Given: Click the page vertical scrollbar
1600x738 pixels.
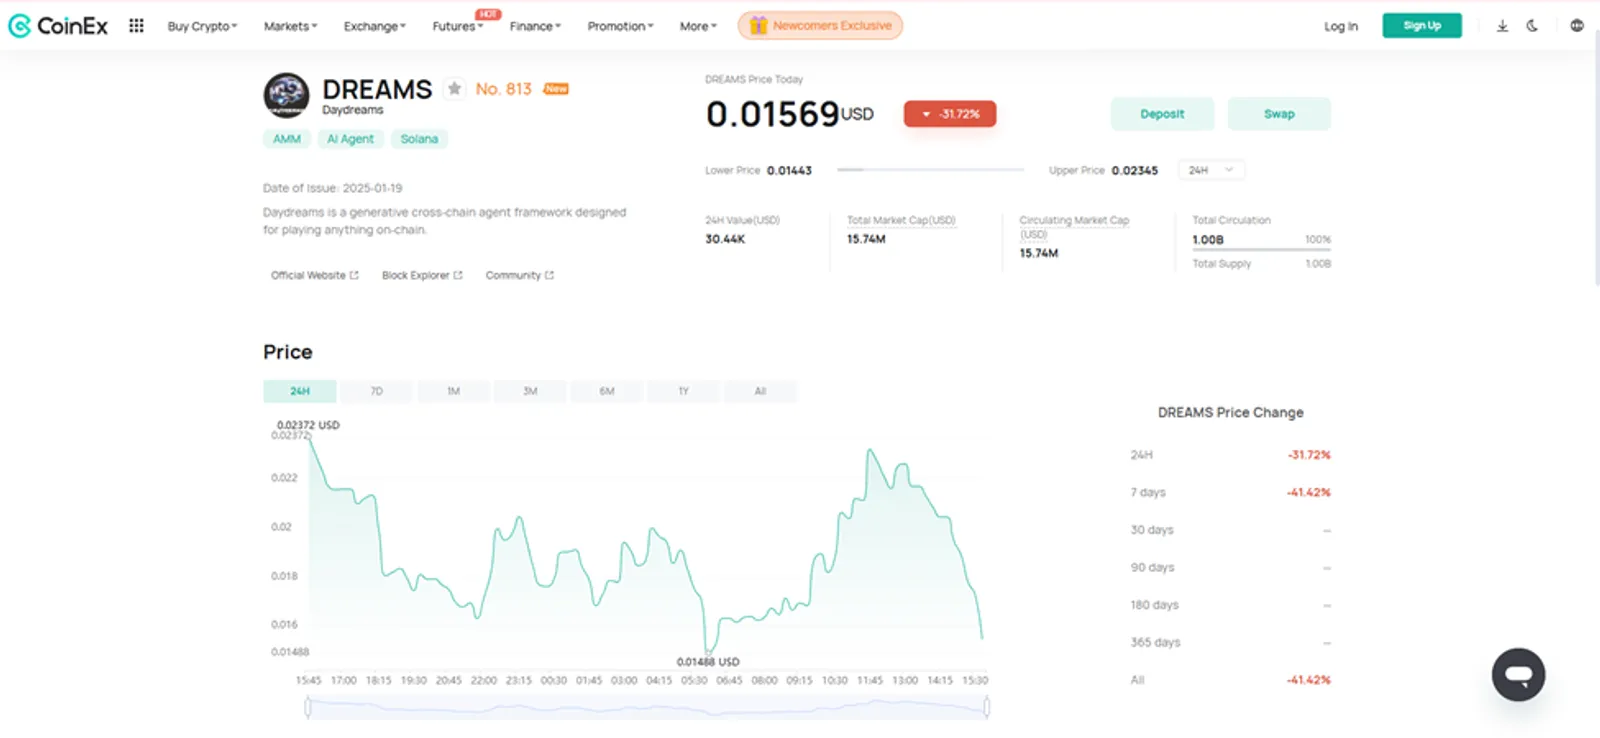Looking at the screenshot, I should pos(1596,160).
